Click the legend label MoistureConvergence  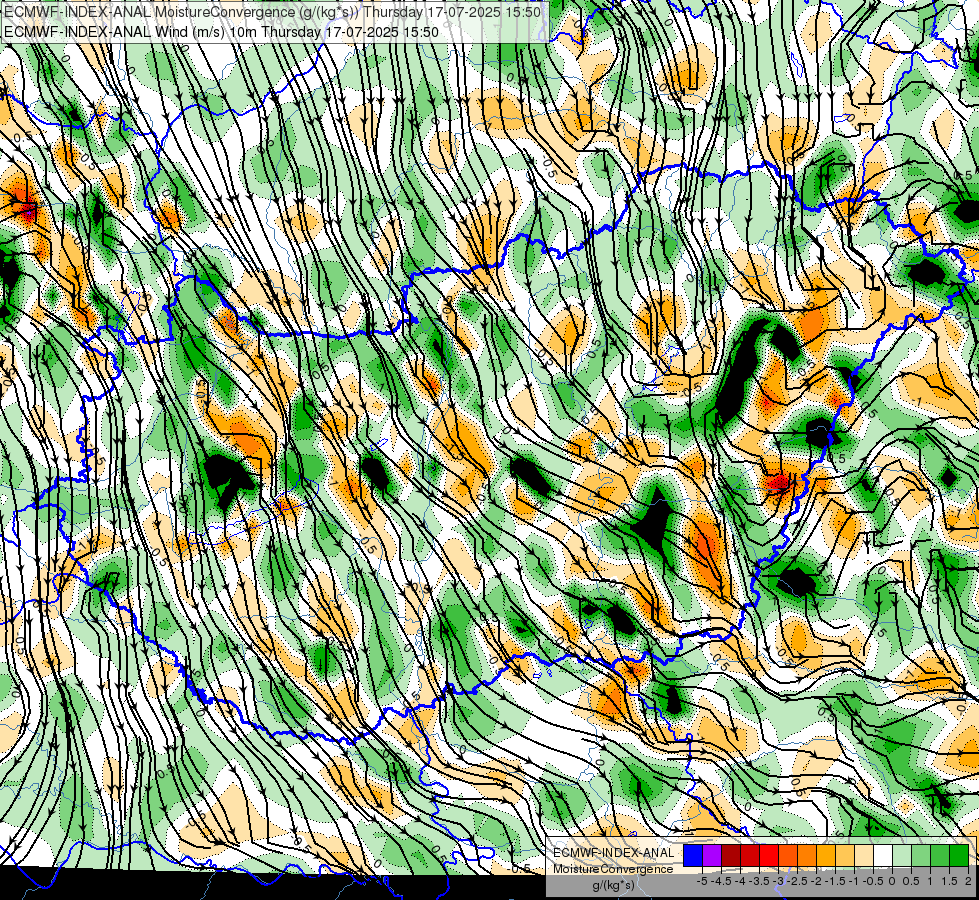click(613, 869)
